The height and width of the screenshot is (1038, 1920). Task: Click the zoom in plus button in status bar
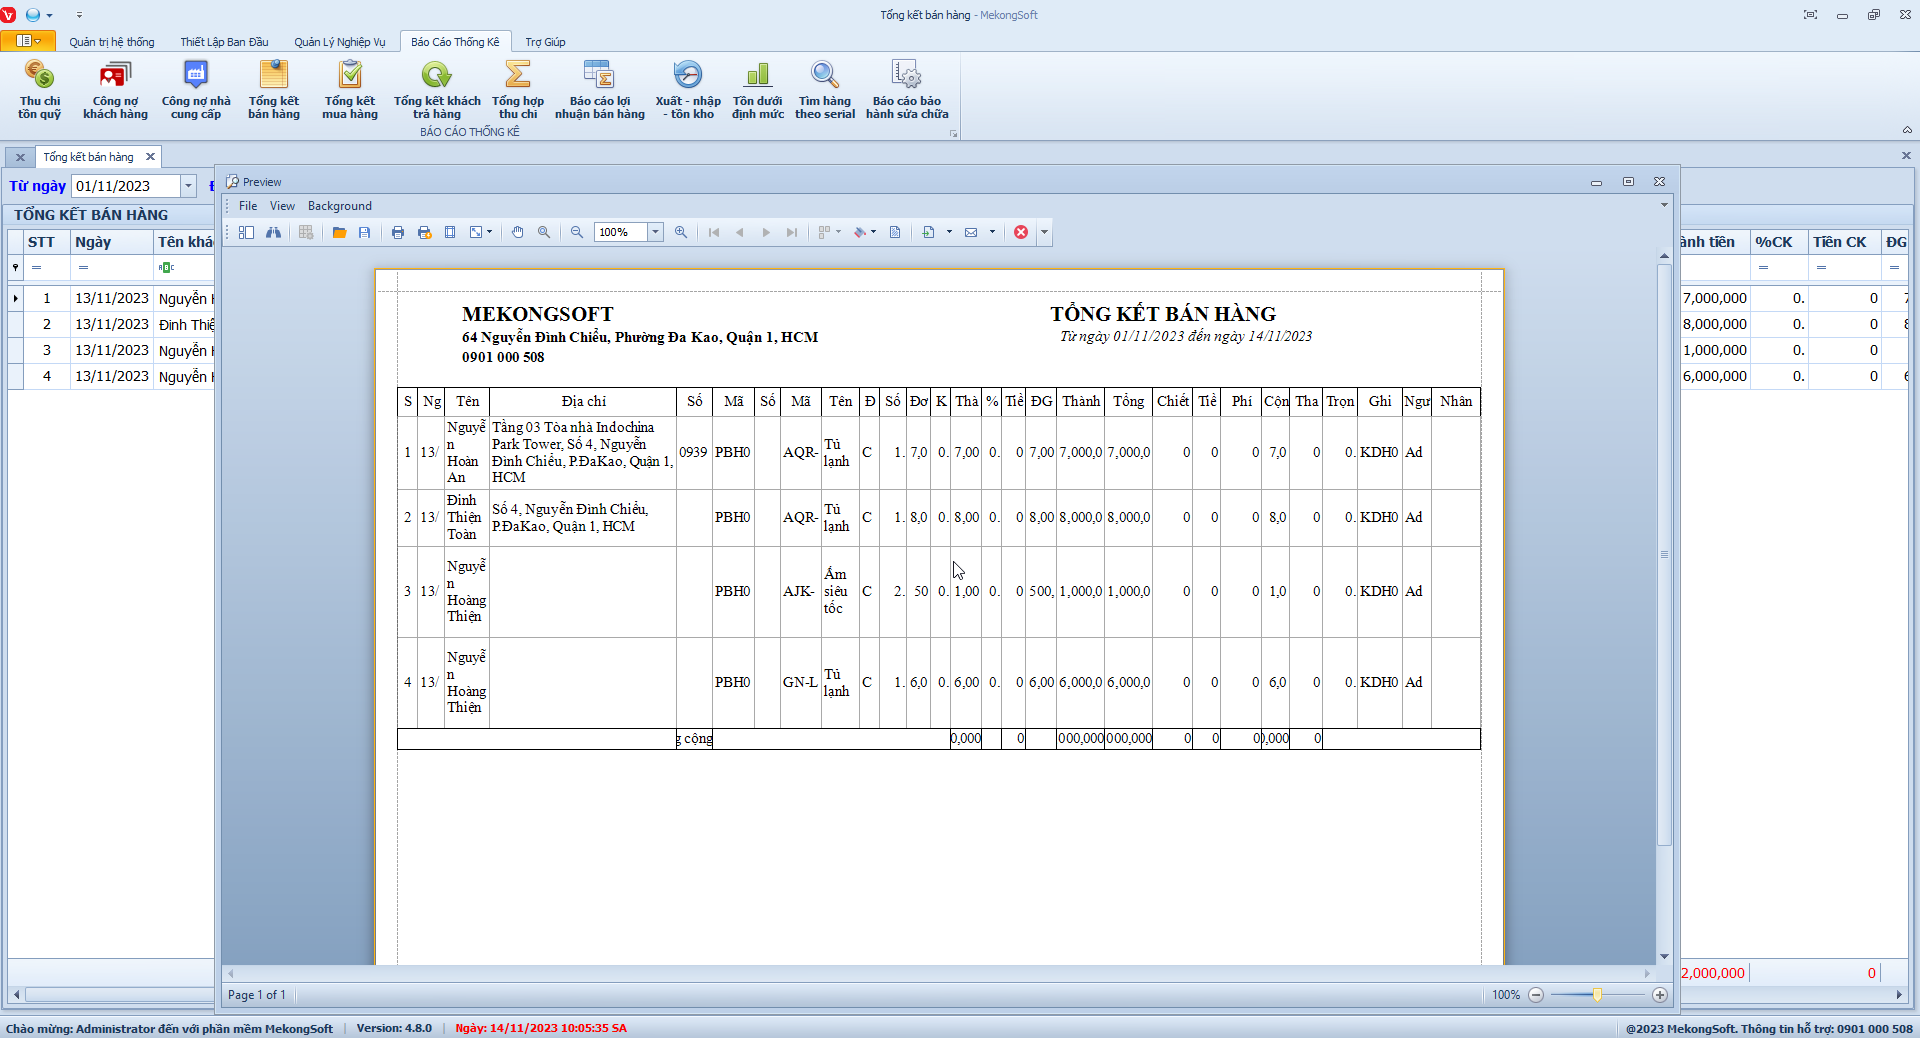pyautogui.click(x=1660, y=995)
